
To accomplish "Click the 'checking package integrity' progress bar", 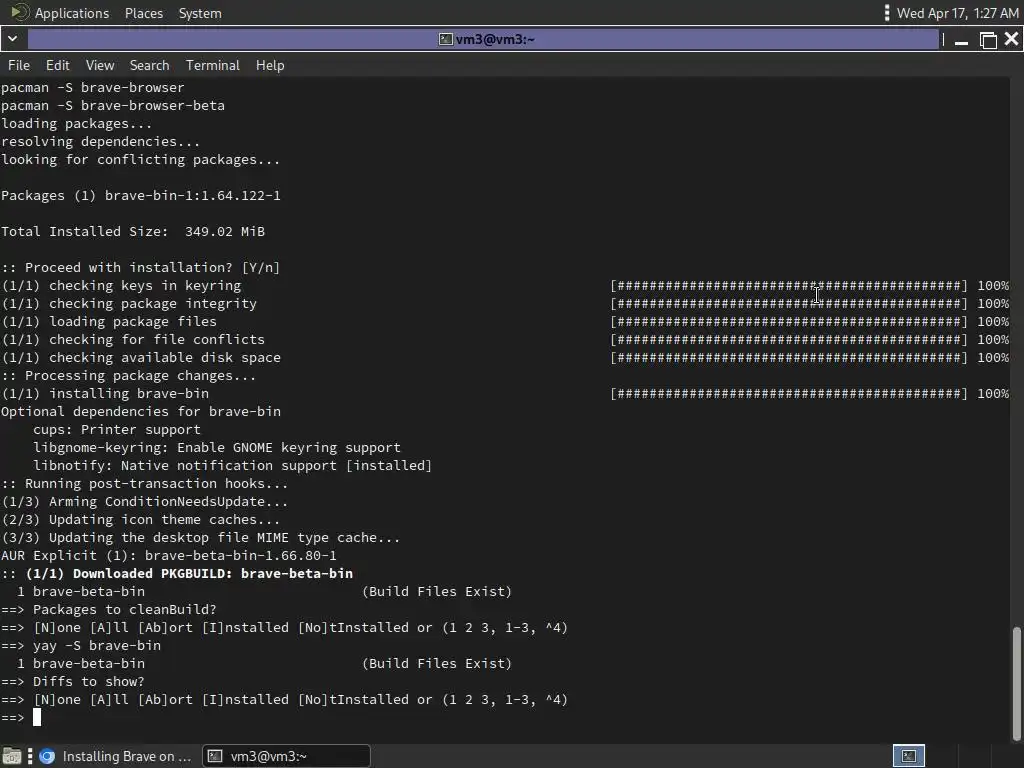I will (789, 304).
